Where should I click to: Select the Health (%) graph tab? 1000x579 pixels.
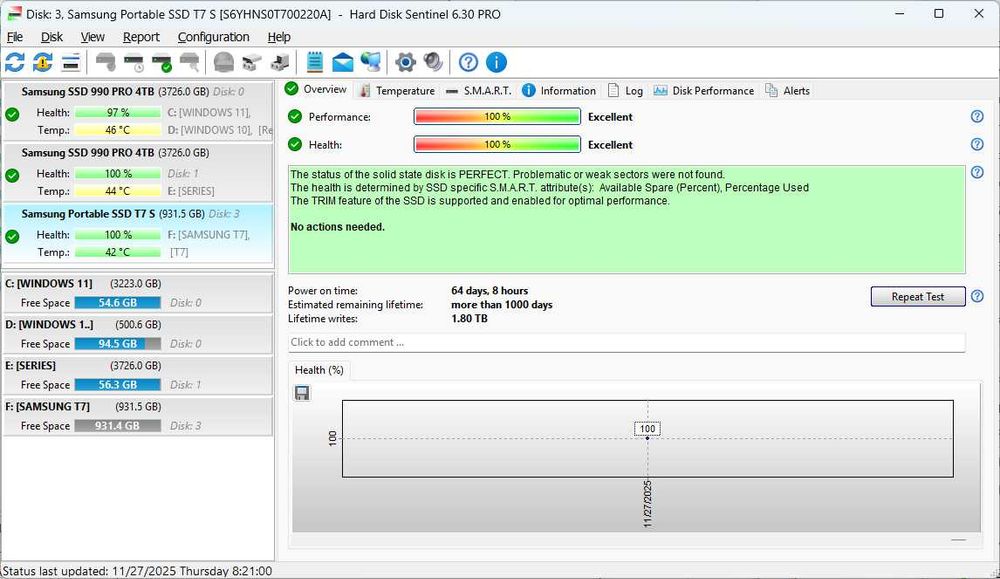click(319, 370)
